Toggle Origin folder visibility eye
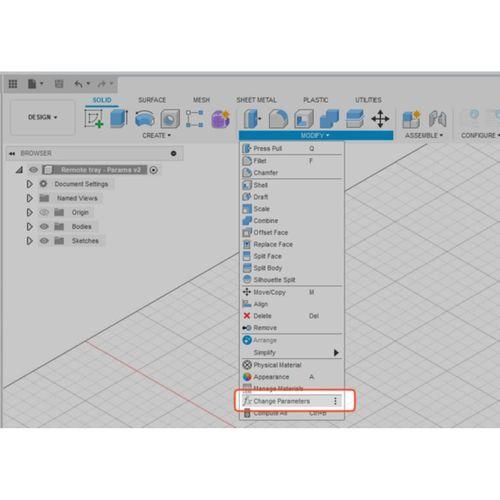The height and width of the screenshot is (500, 500). click(44, 212)
